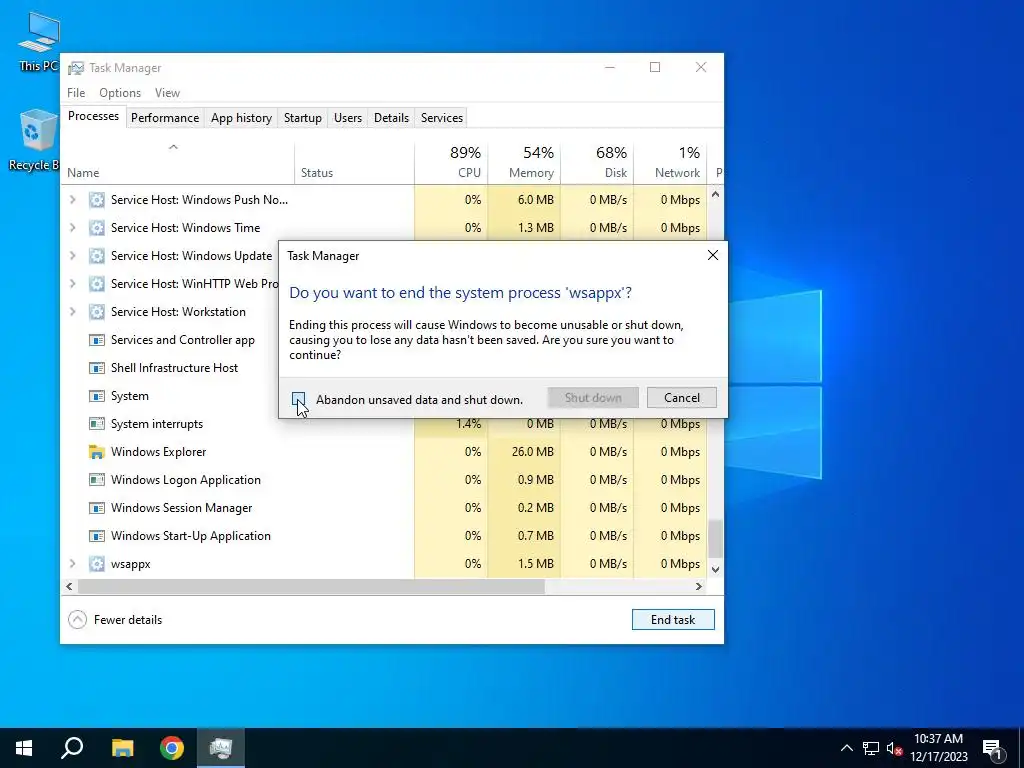
Task: Select the Processes tab
Action: point(93,116)
